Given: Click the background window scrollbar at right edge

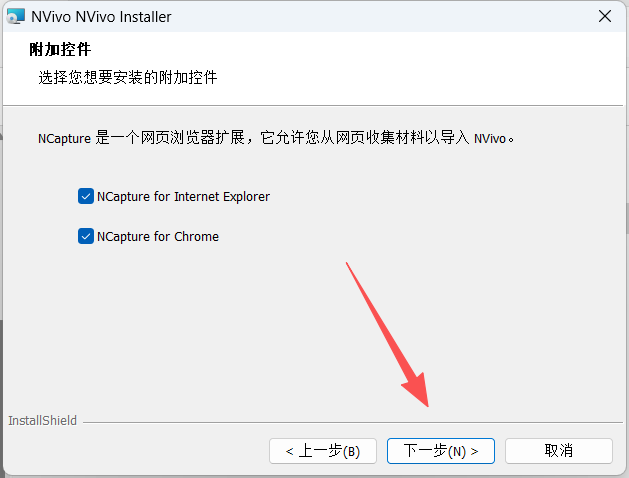Looking at the screenshot, I should pos(627,219).
